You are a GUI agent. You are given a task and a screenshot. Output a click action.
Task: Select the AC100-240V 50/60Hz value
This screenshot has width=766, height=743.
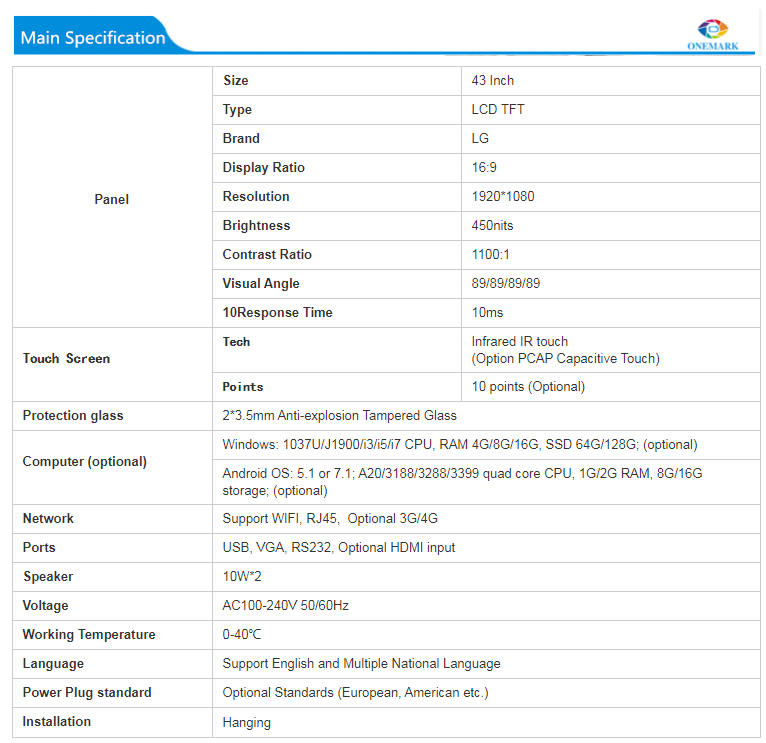coord(285,606)
